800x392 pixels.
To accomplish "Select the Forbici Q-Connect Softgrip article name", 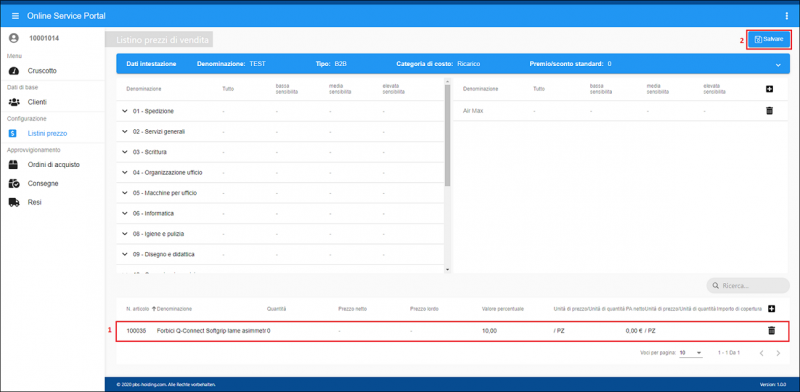I will 212,331.
